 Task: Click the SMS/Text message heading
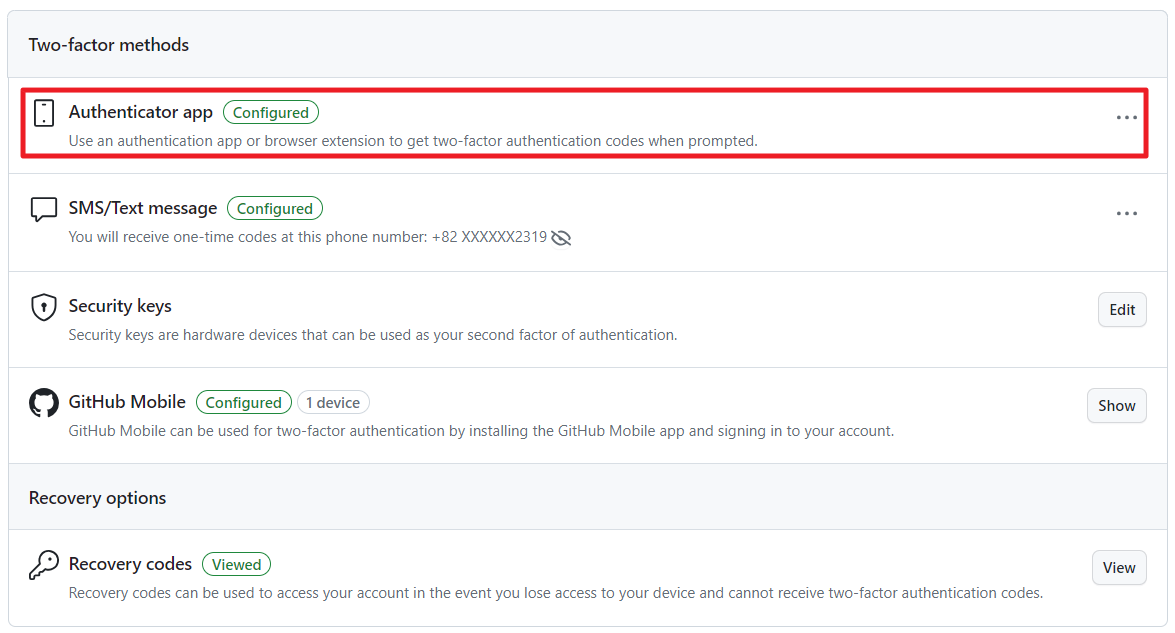tap(143, 208)
